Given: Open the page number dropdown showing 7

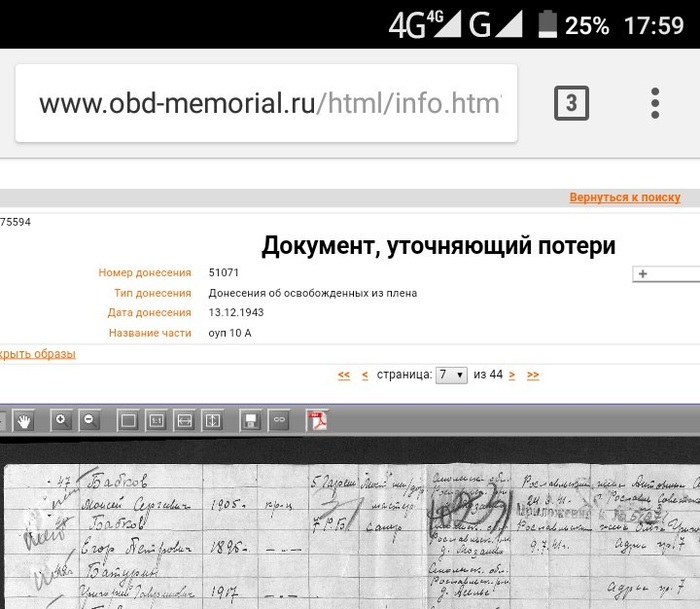Looking at the screenshot, I should pyautogui.click(x=451, y=375).
